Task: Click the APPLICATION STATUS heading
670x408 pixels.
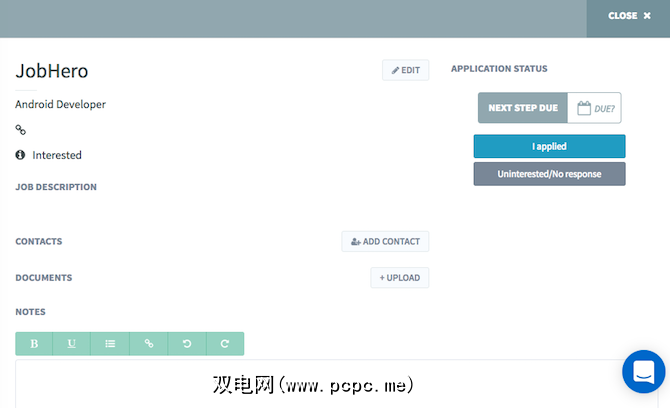Action: click(499, 69)
